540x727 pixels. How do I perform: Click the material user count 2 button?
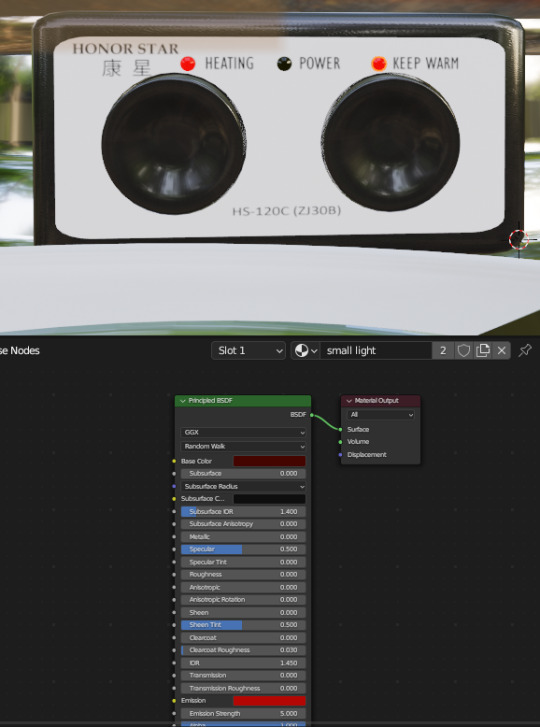click(x=443, y=351)
